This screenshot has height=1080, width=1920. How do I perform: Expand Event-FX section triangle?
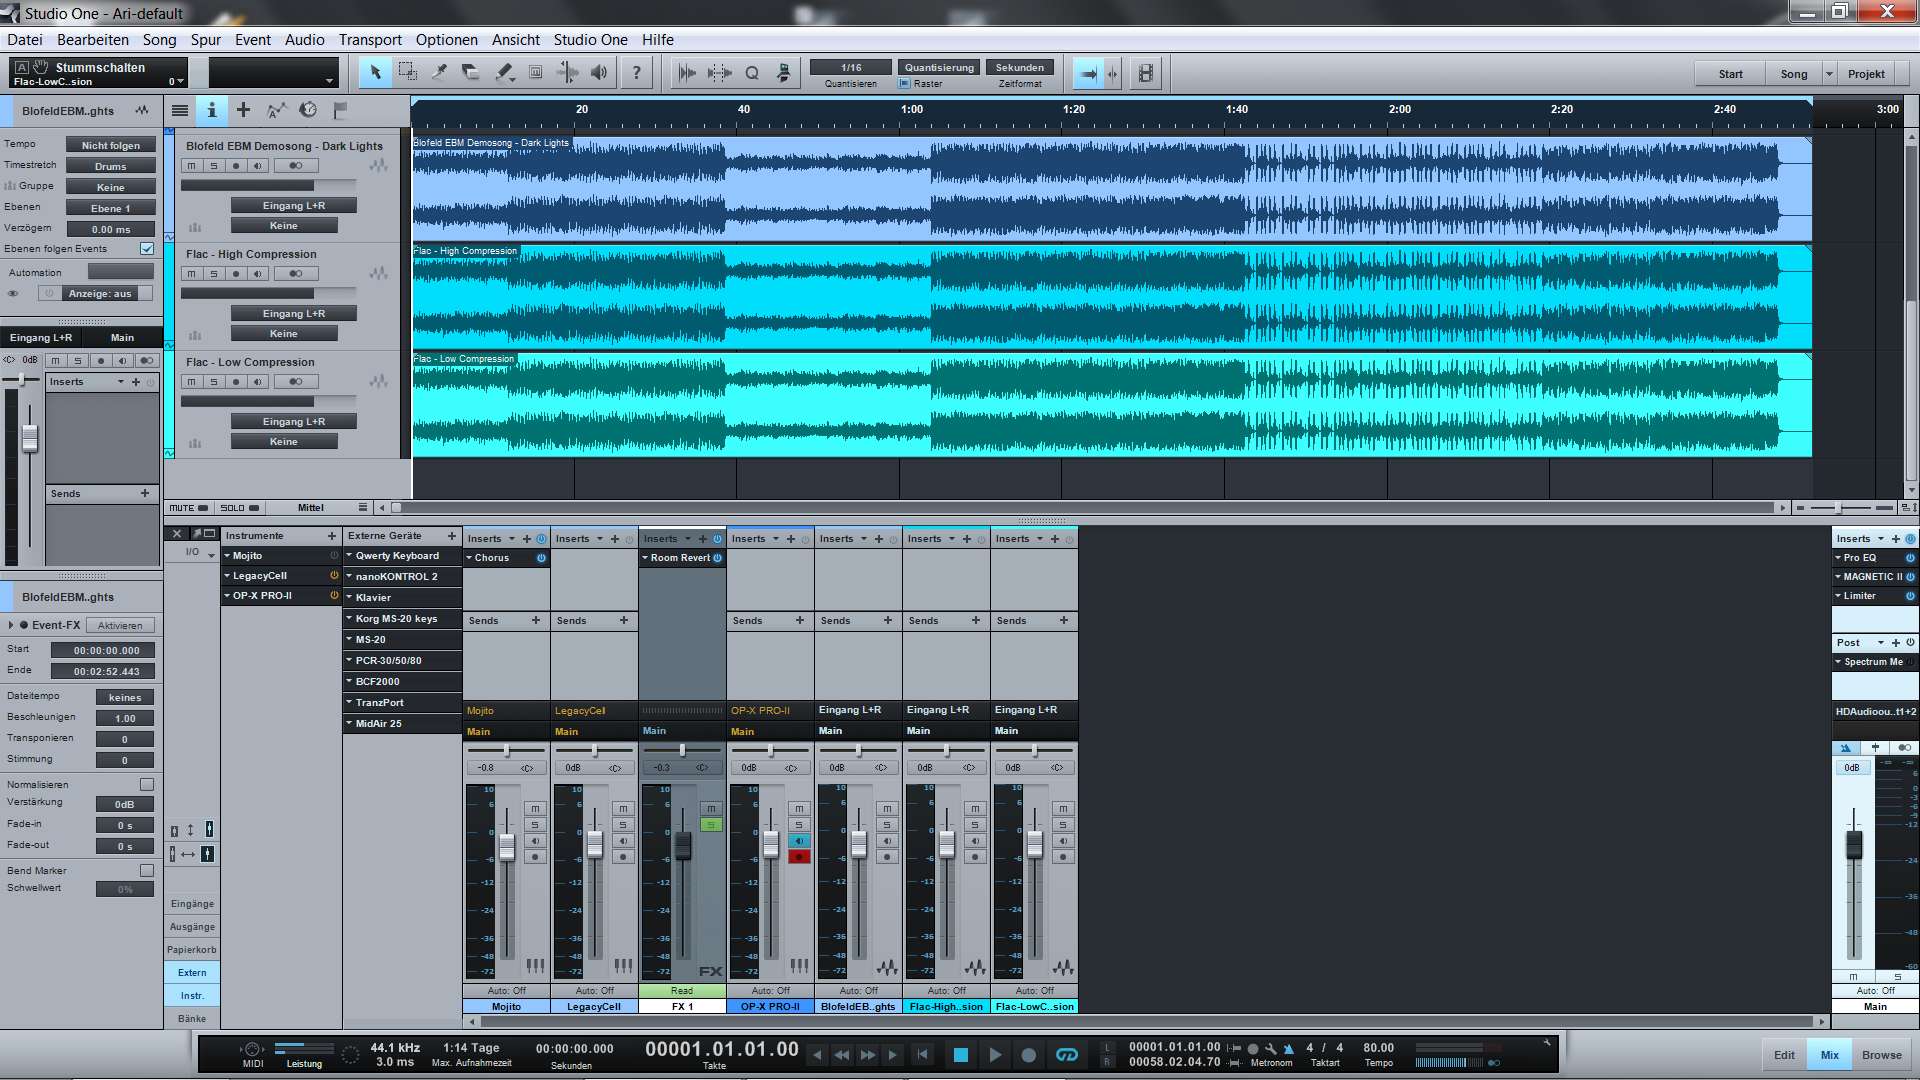pyautogui.click(x=11, y=625)
